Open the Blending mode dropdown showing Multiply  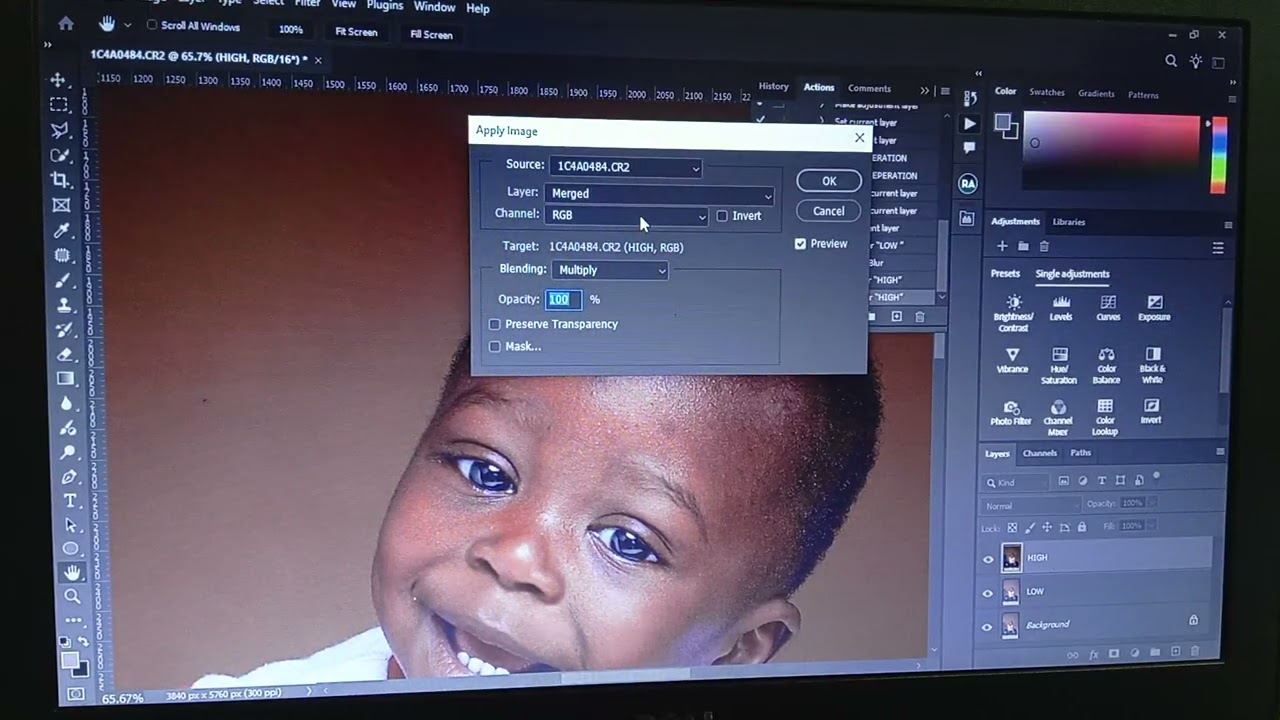610,270
